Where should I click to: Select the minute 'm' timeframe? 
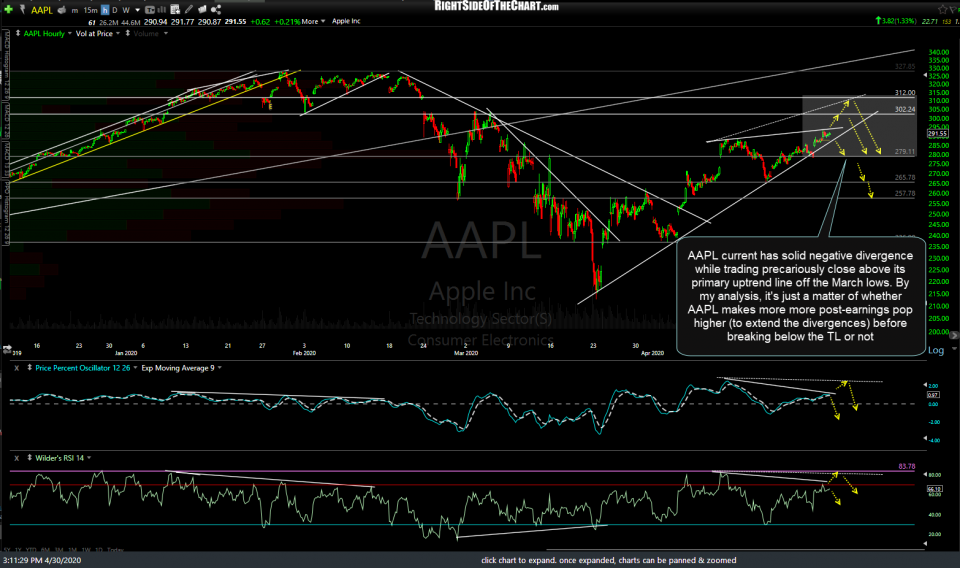pos(75,10)
